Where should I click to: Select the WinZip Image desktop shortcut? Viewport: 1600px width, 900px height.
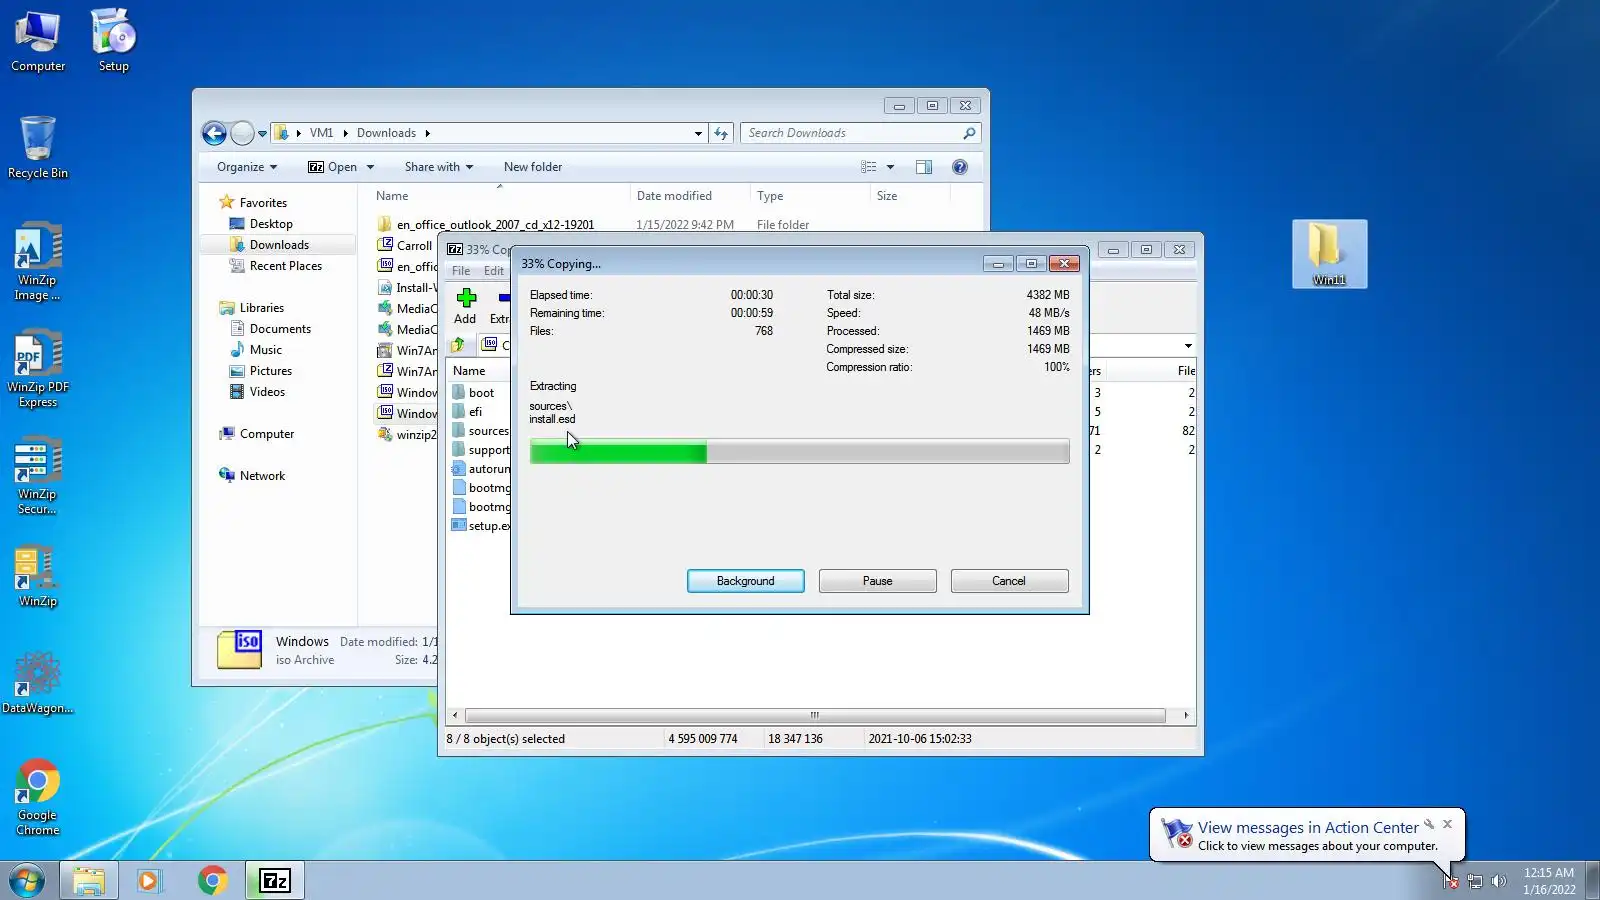click(x=38, y=262)
